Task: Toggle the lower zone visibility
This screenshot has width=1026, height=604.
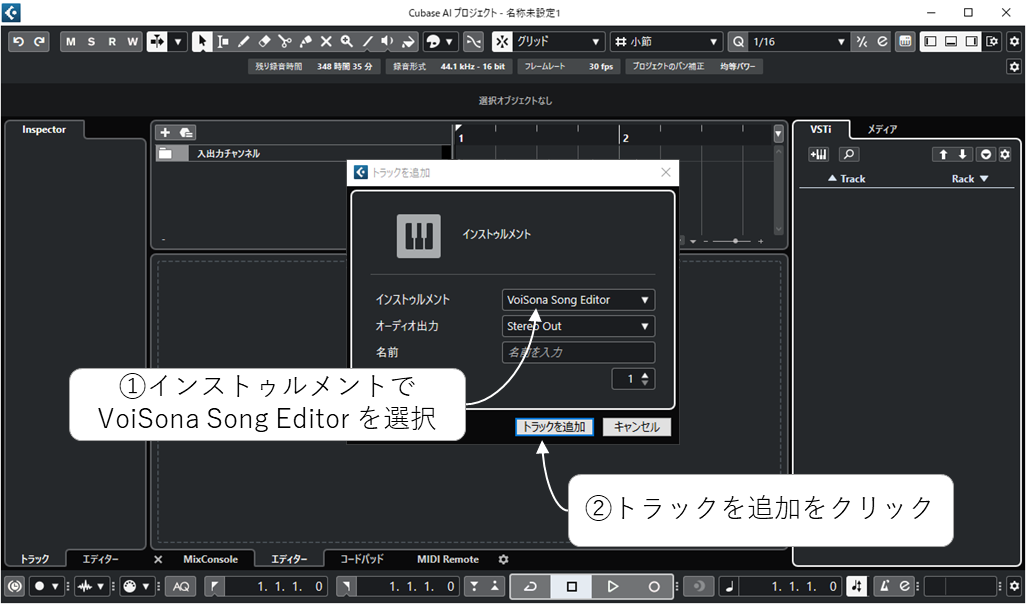Action: click(x=951, y=42)
